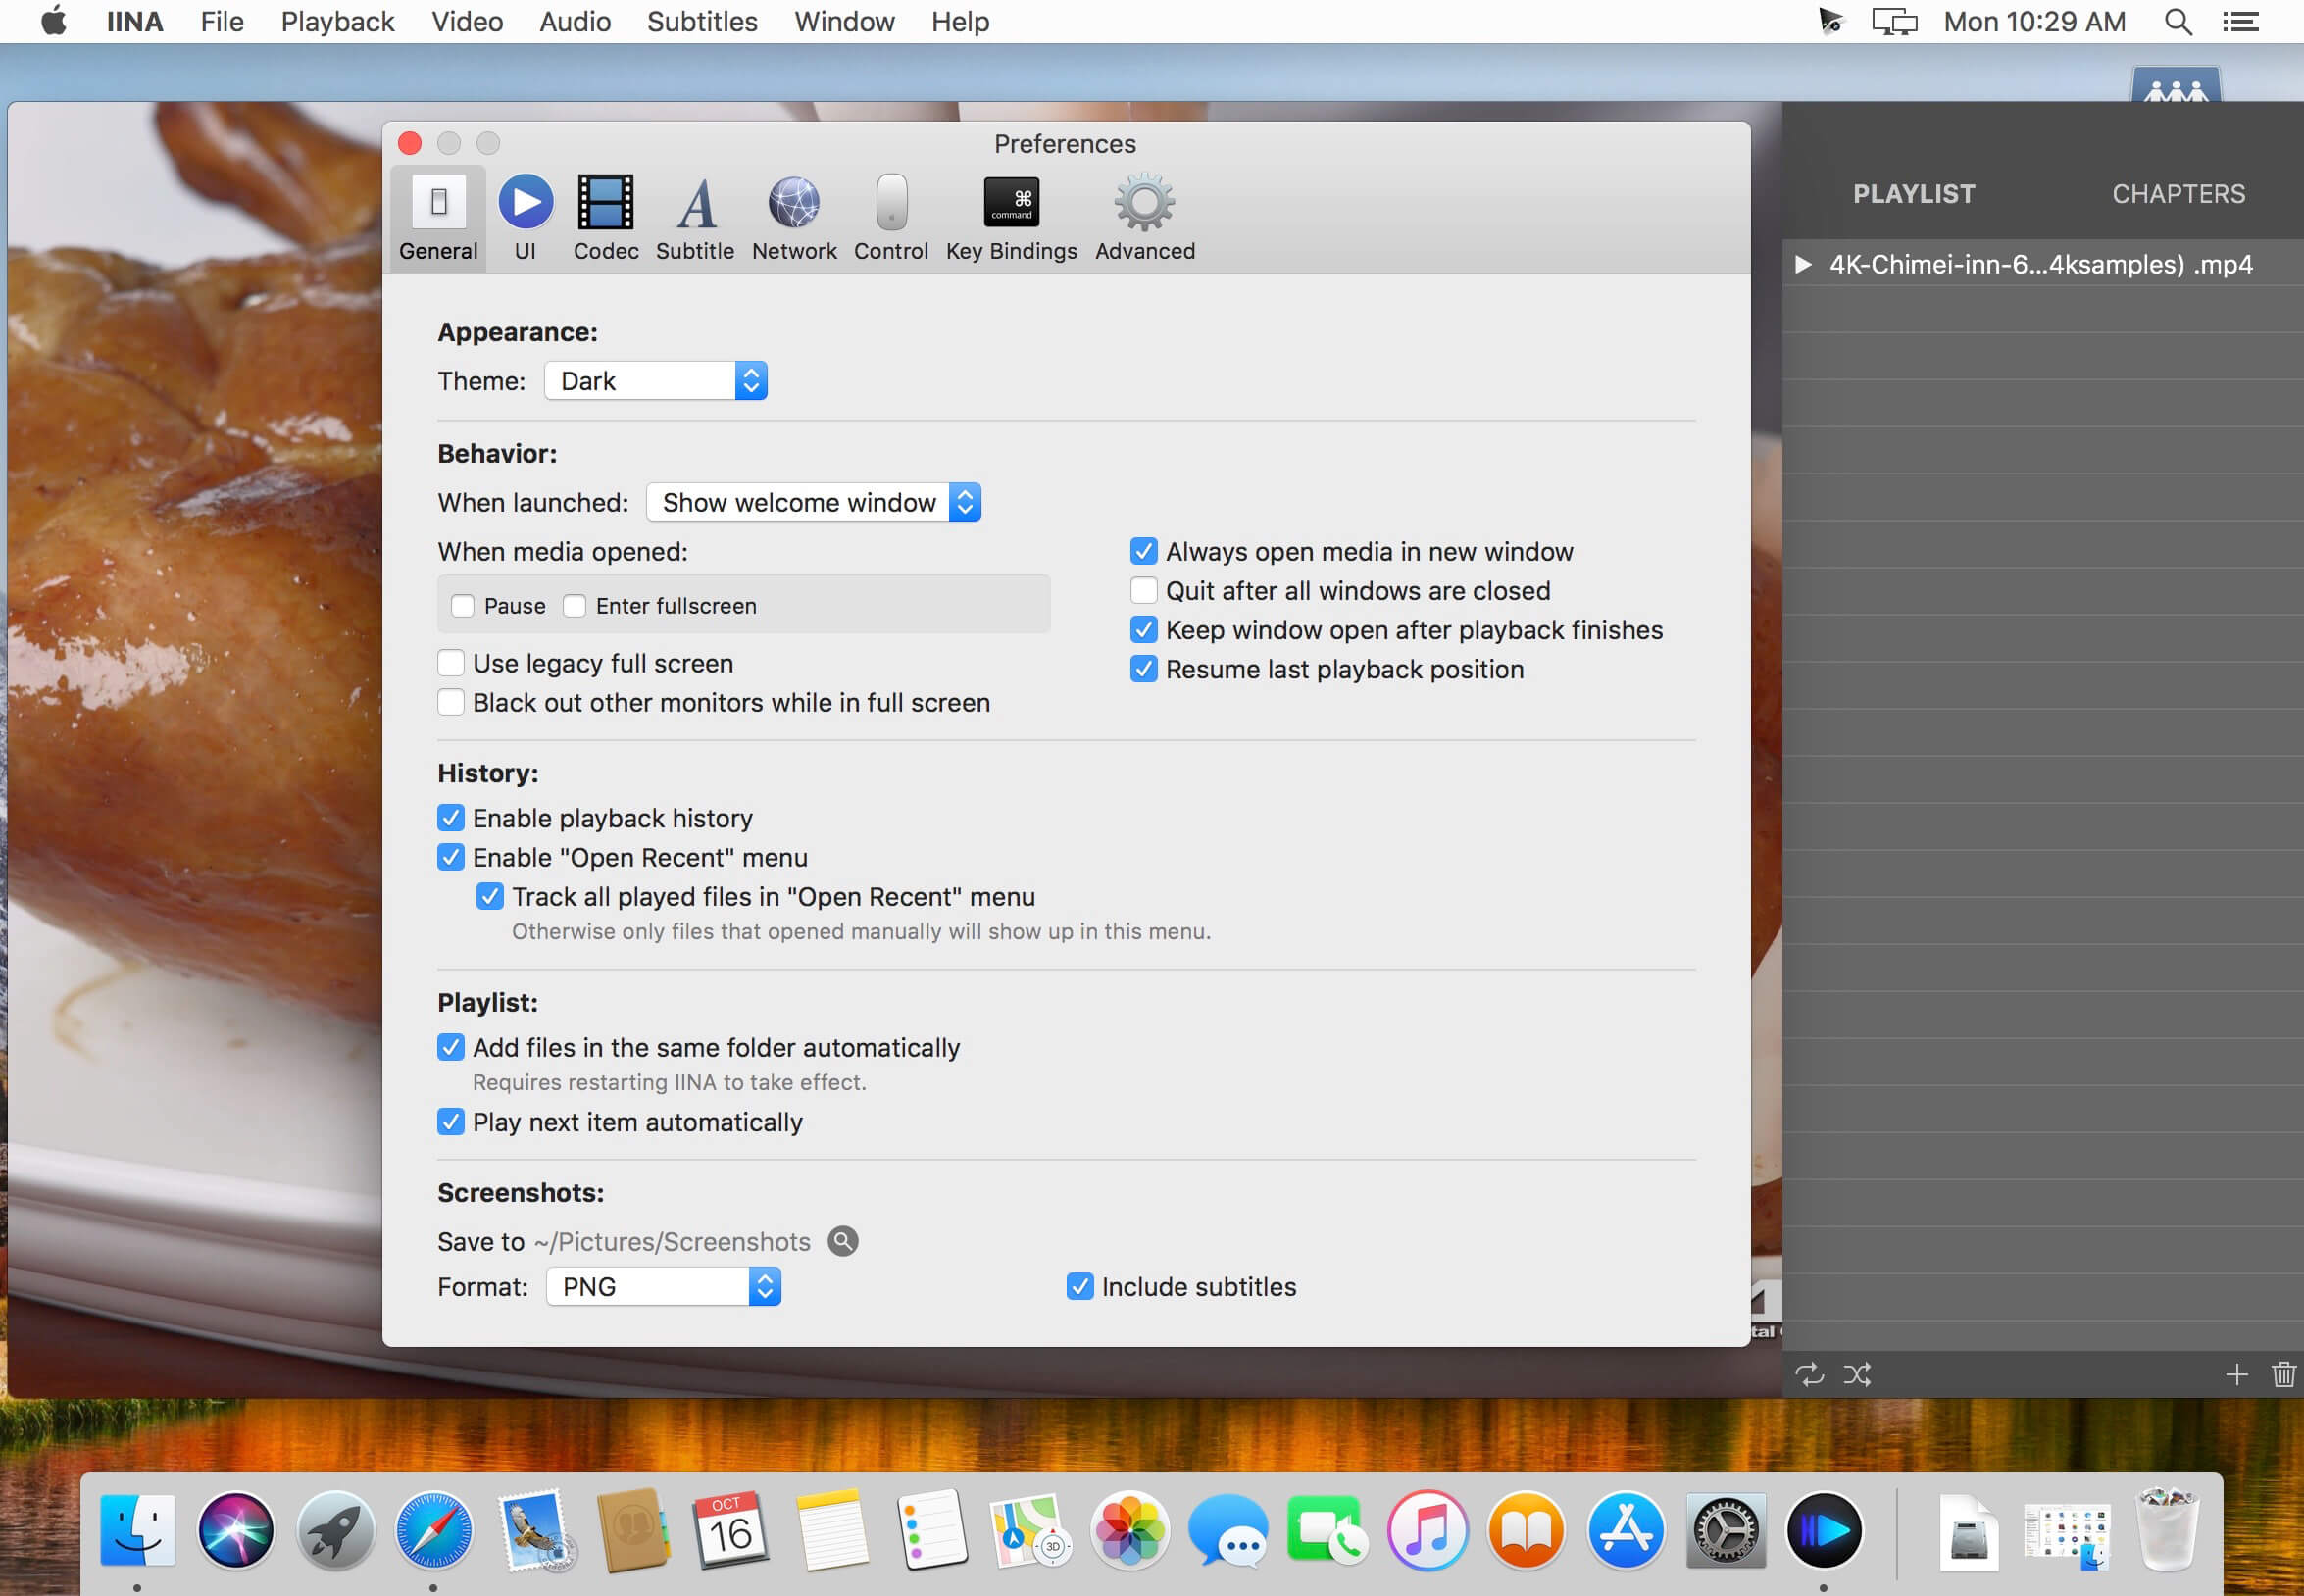The image size is (2304, 1596).
Task: Expand the When launched dropdown
Action: pos(813,502)
